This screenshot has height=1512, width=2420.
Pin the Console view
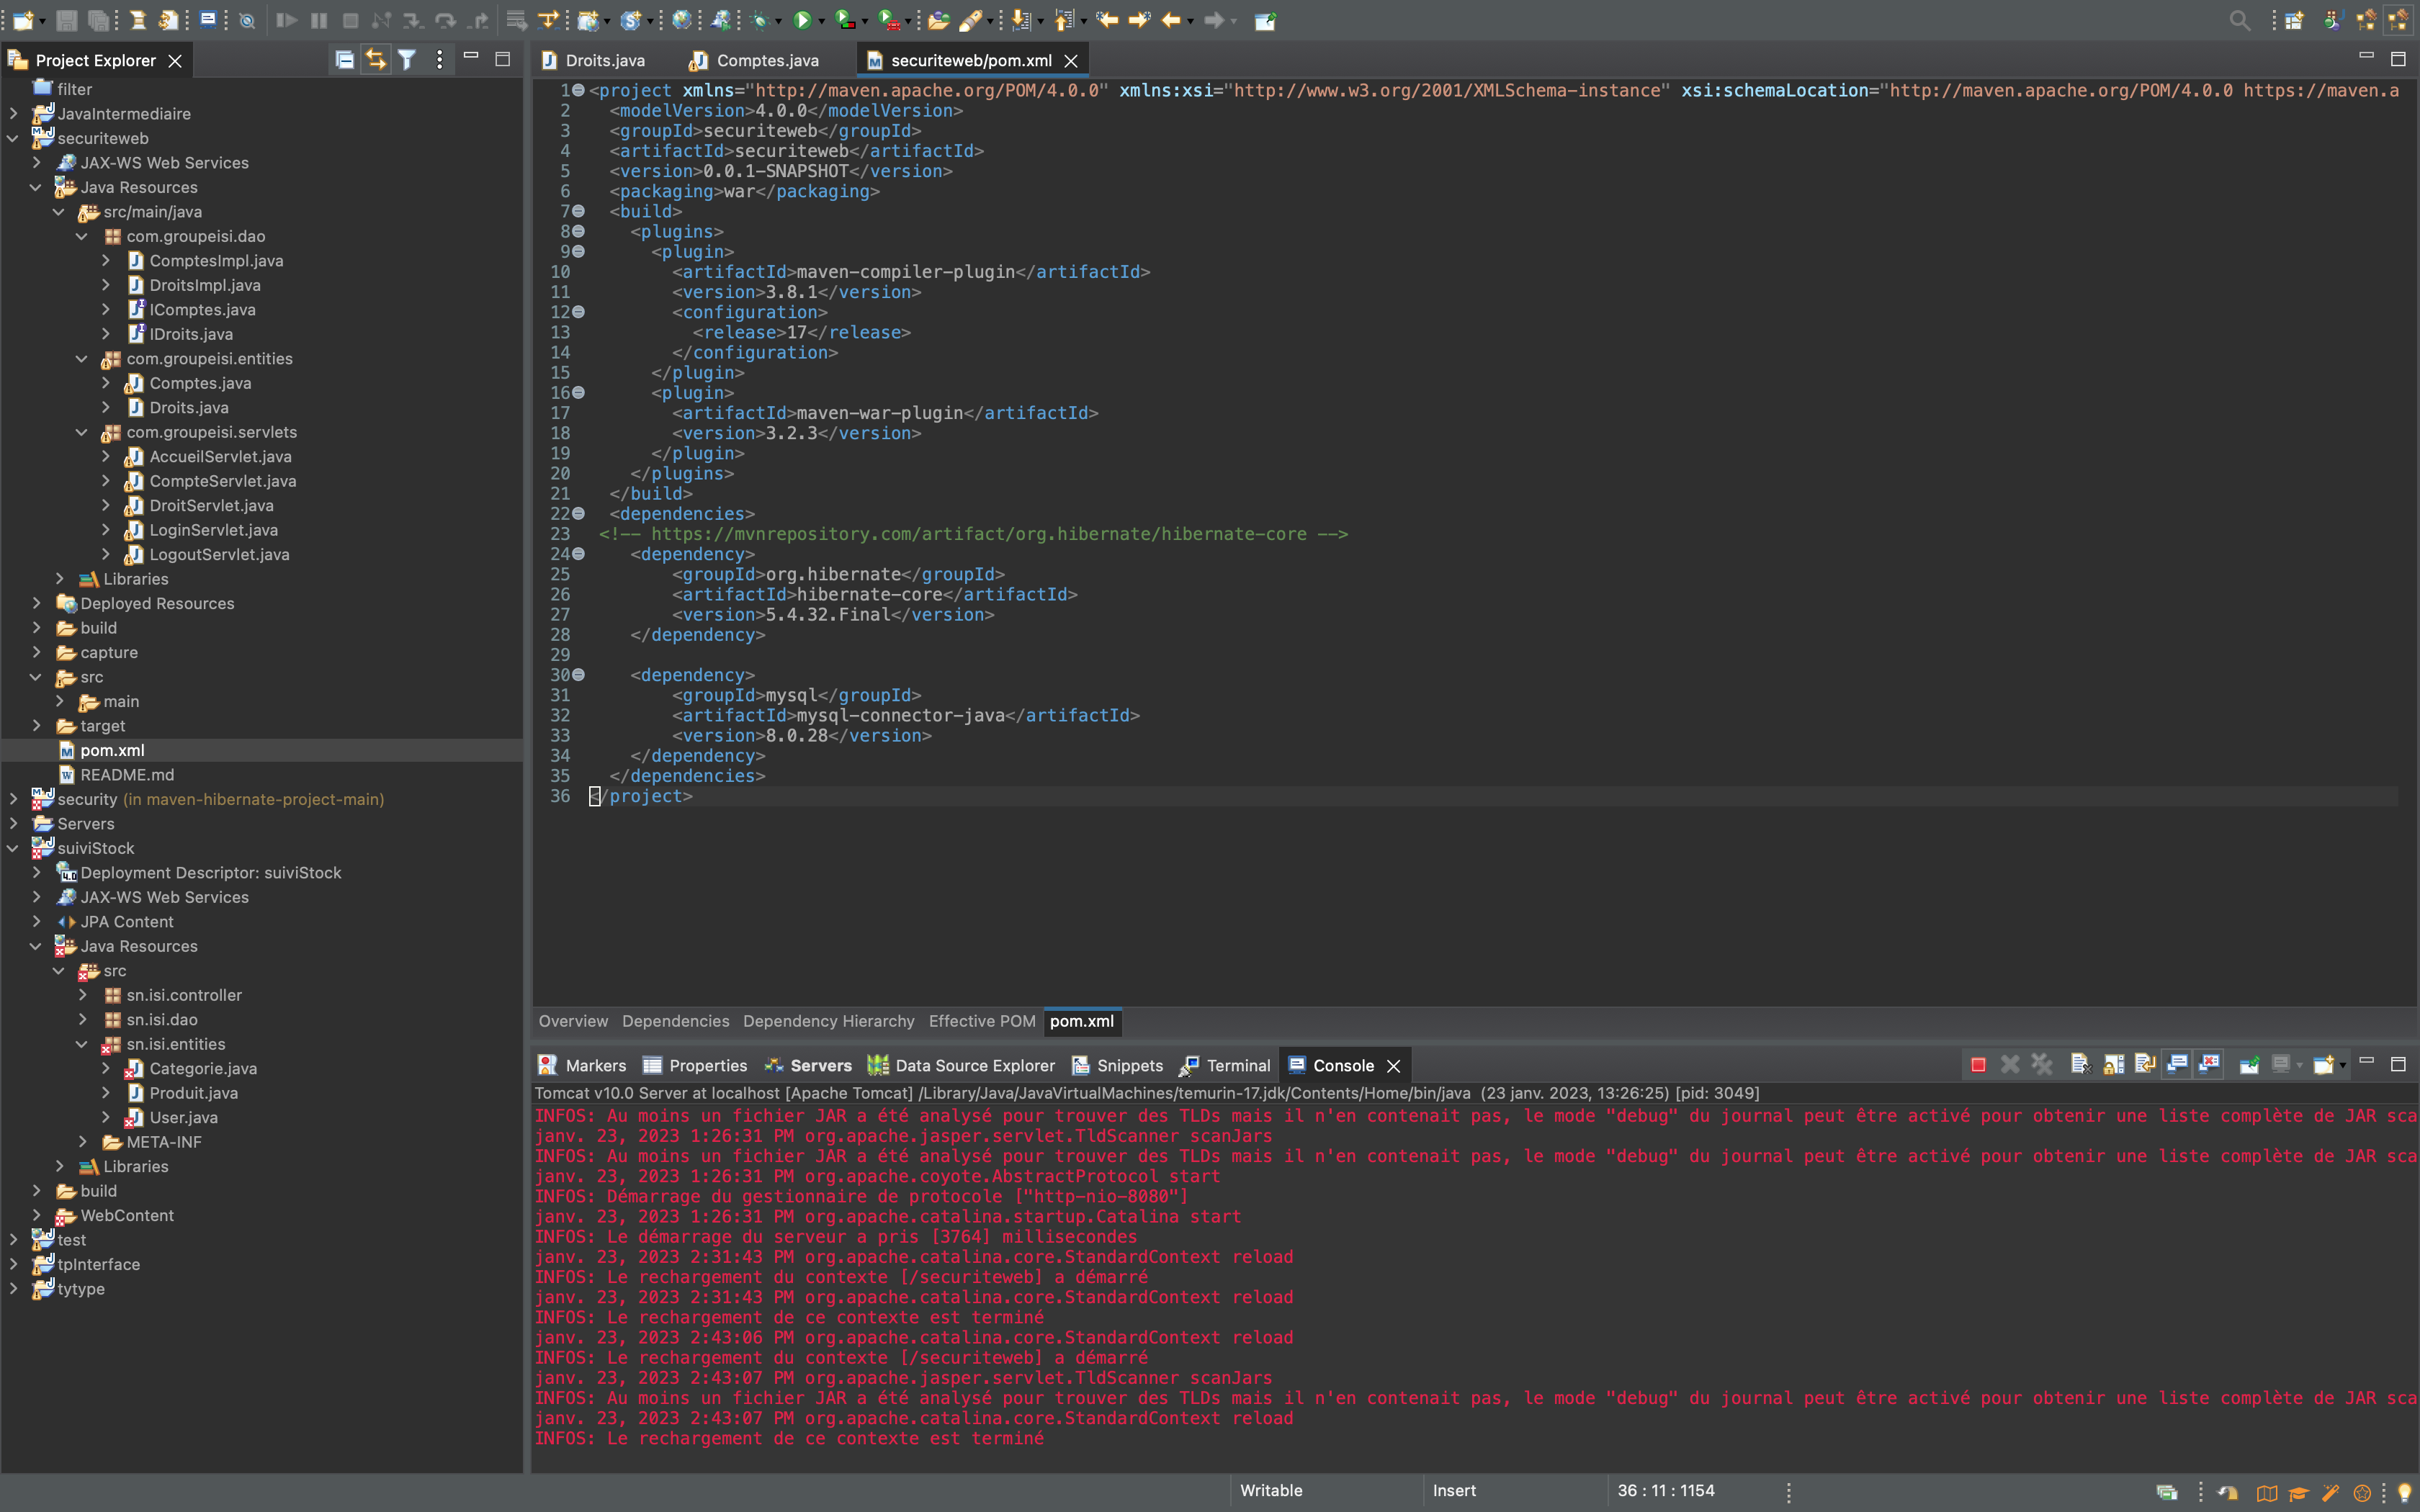(2249, 1065)
